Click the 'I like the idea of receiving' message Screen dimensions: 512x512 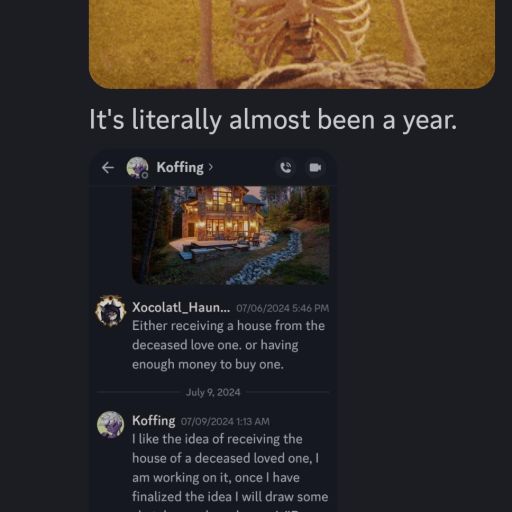pyautogui.click(x=230, y=472)
